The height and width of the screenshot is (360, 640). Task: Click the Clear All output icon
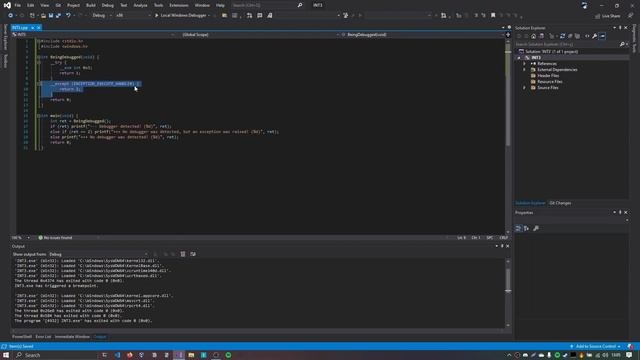click(x=183, y=254)
